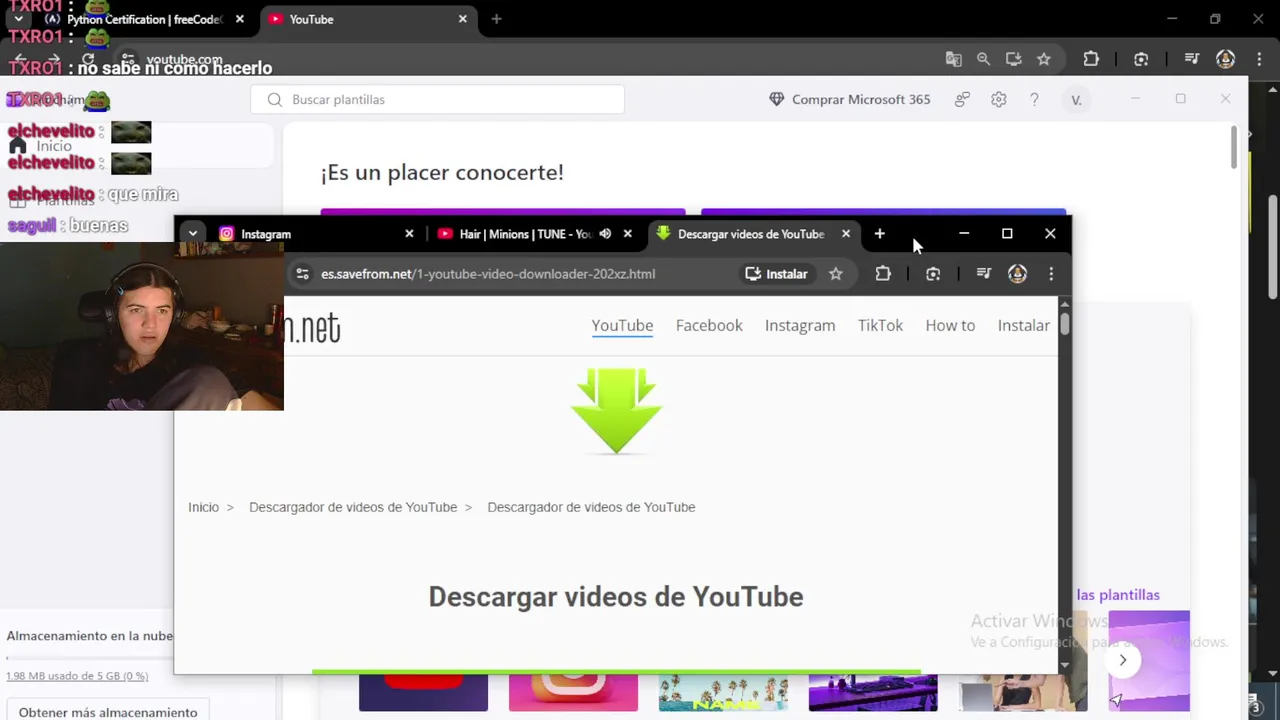Open How to in the savefrom navigation
This screenshot has width=1280, height=720.
click(950, 325)
